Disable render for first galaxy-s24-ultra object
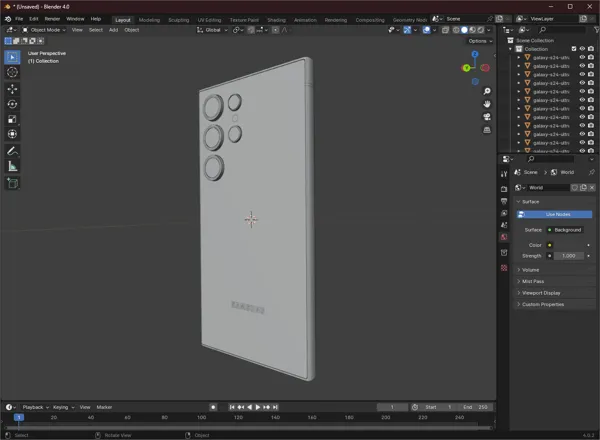 [x=591, y=57]
